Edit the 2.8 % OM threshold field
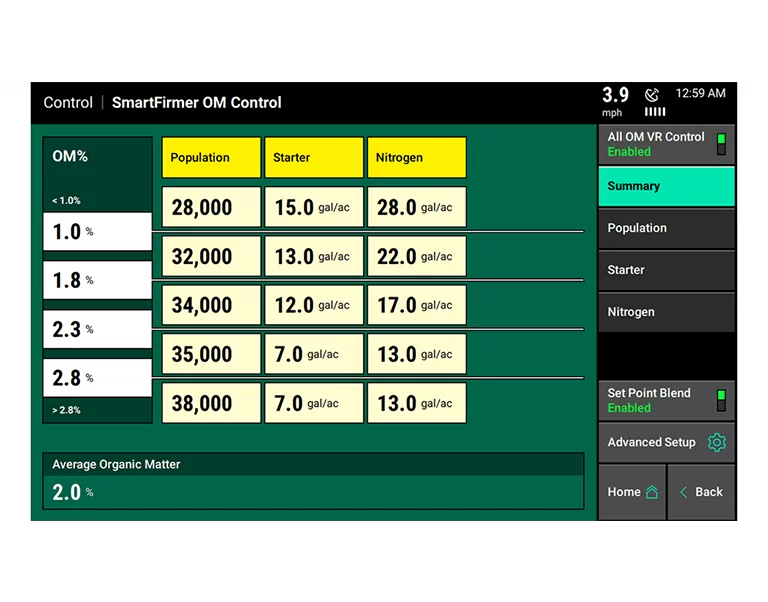This screenshot has height=602, width=768. 97,378
